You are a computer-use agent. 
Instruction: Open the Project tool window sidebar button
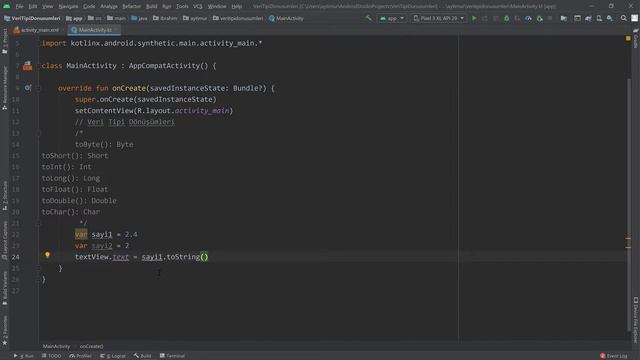tap(5, 41)
